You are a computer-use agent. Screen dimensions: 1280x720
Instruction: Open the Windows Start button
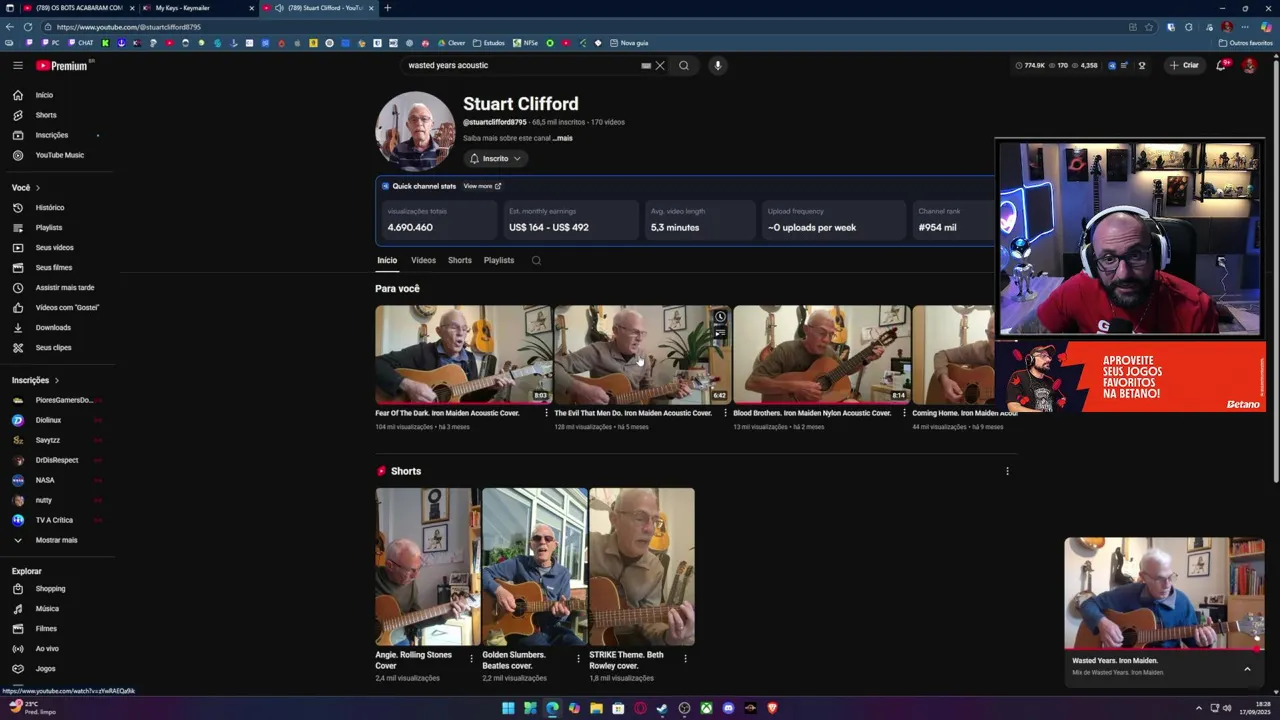click(508, 708)
